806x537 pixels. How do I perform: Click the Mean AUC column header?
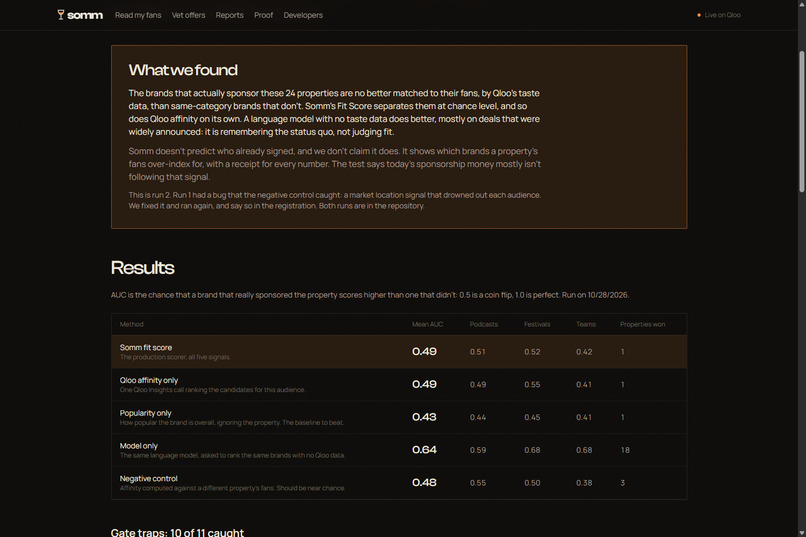(427, 324)
